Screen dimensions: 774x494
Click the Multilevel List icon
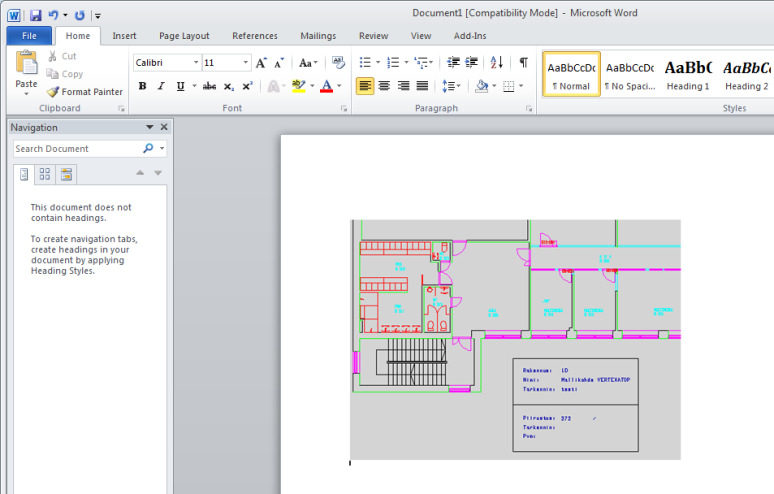pyautogui.click(x=421, y=63)
